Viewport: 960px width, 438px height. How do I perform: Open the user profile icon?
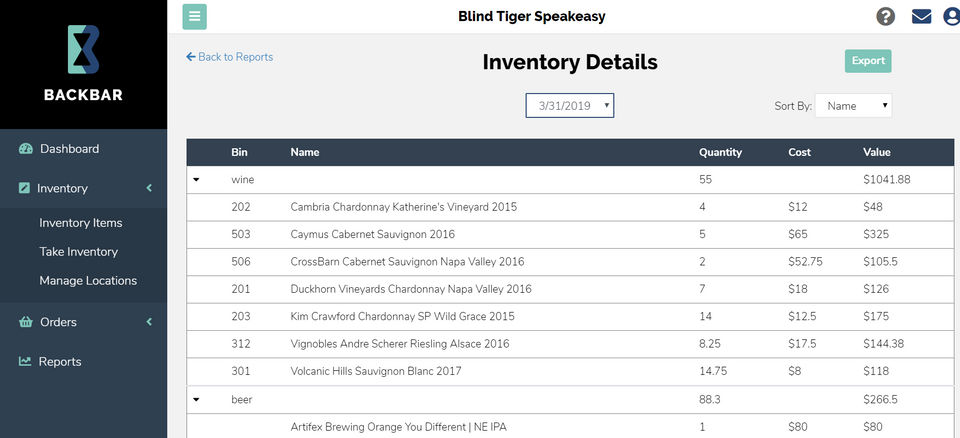[953, 17]
